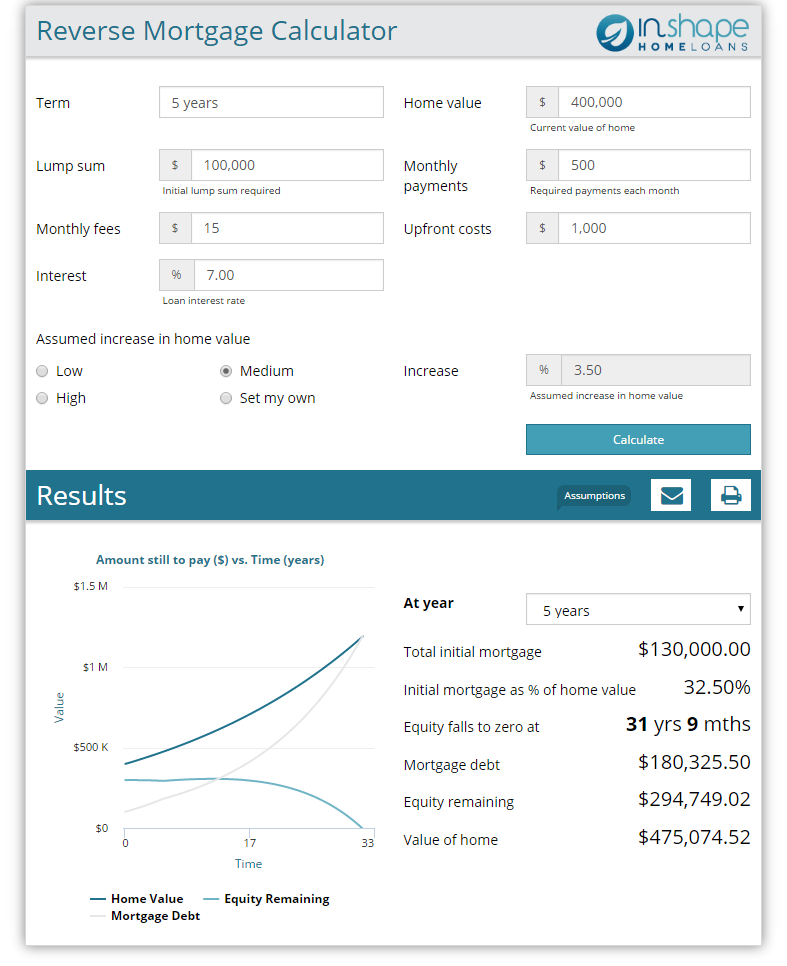Viewport: 787px width, 966px height.
Task: Select the Low increase radio button
Action: pos(42,371)
